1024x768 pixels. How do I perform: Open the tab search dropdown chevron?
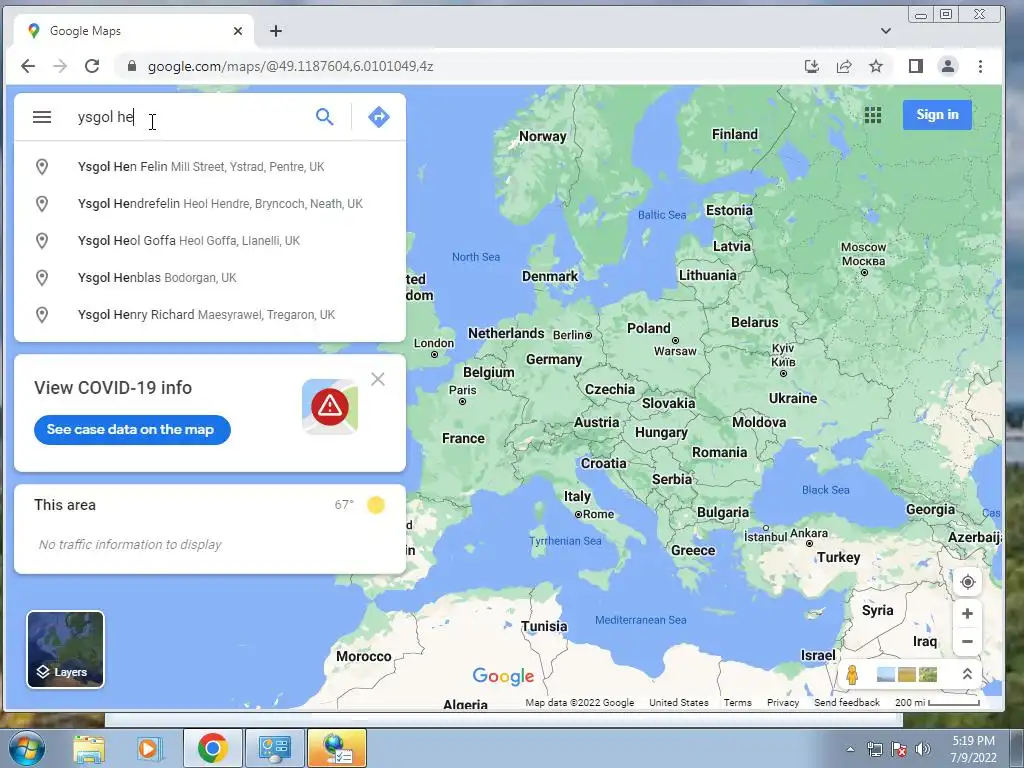coord(886,31)
